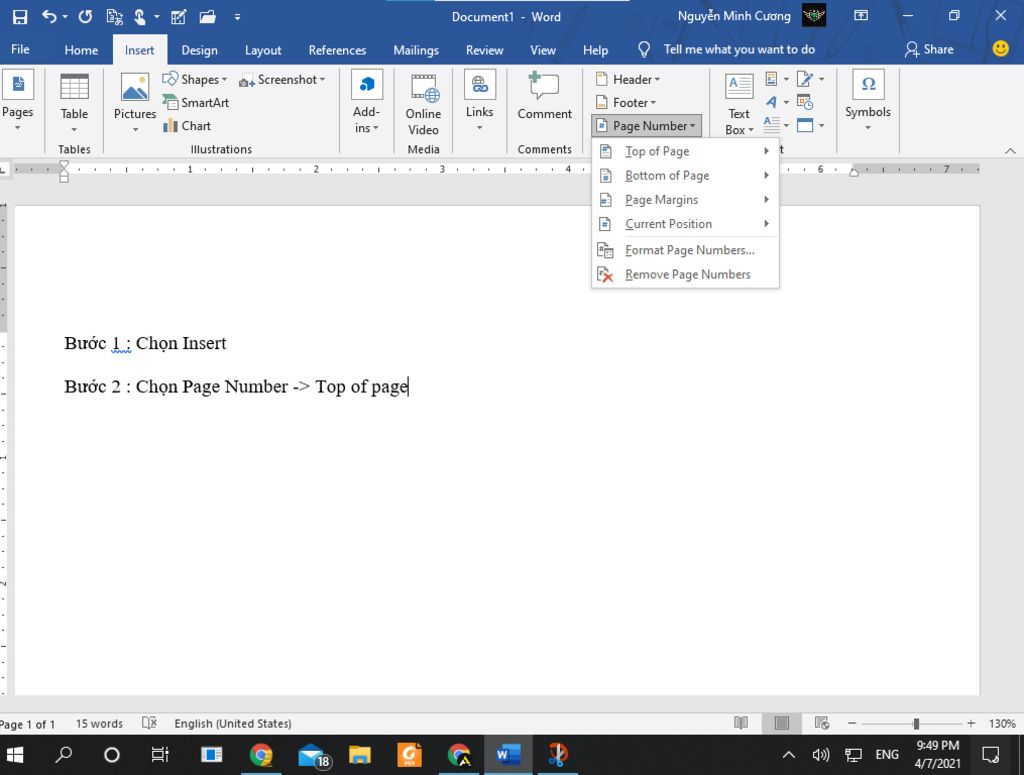The height and width of the screenshot is (775, 1024).
Task: Click the Repeat Typing circular arrow icon
Action: pyautogui.click(x=86, y=16)
